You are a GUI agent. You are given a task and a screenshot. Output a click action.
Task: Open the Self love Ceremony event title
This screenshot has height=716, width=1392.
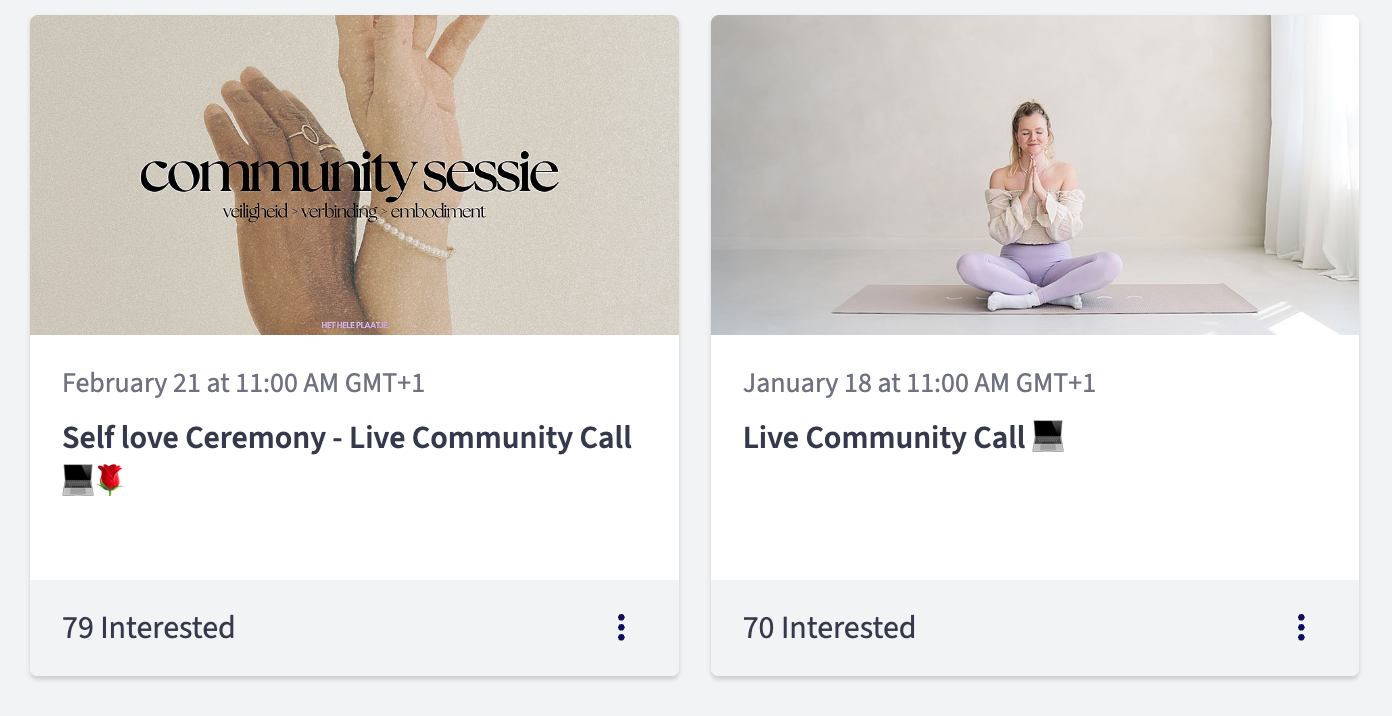tap(347, 438)
